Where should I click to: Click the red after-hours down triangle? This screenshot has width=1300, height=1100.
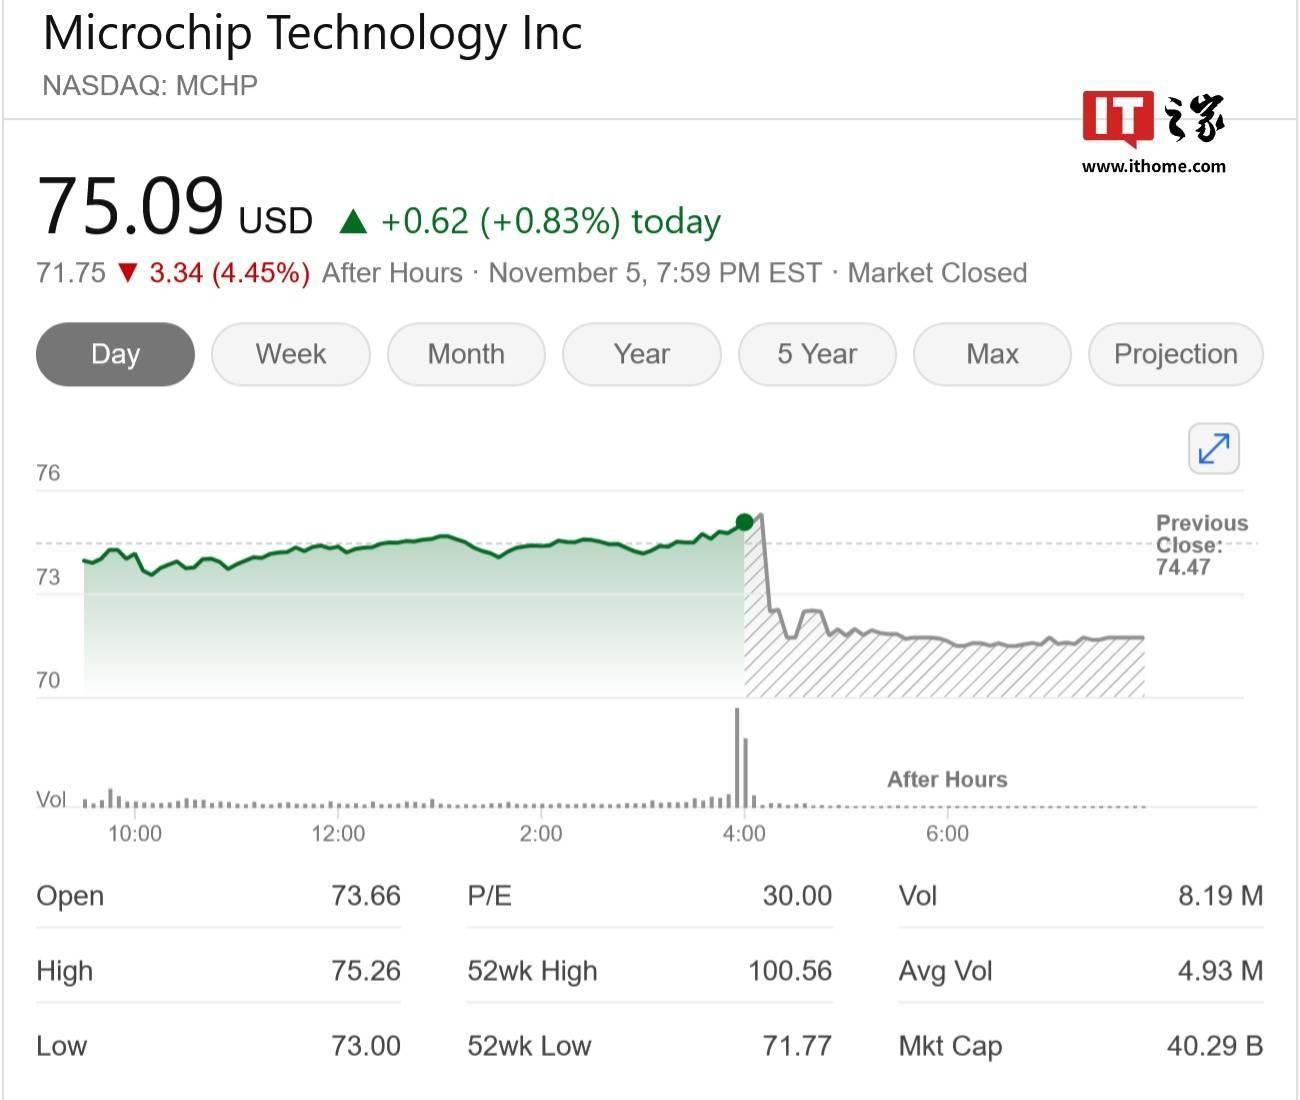(127, 273)
